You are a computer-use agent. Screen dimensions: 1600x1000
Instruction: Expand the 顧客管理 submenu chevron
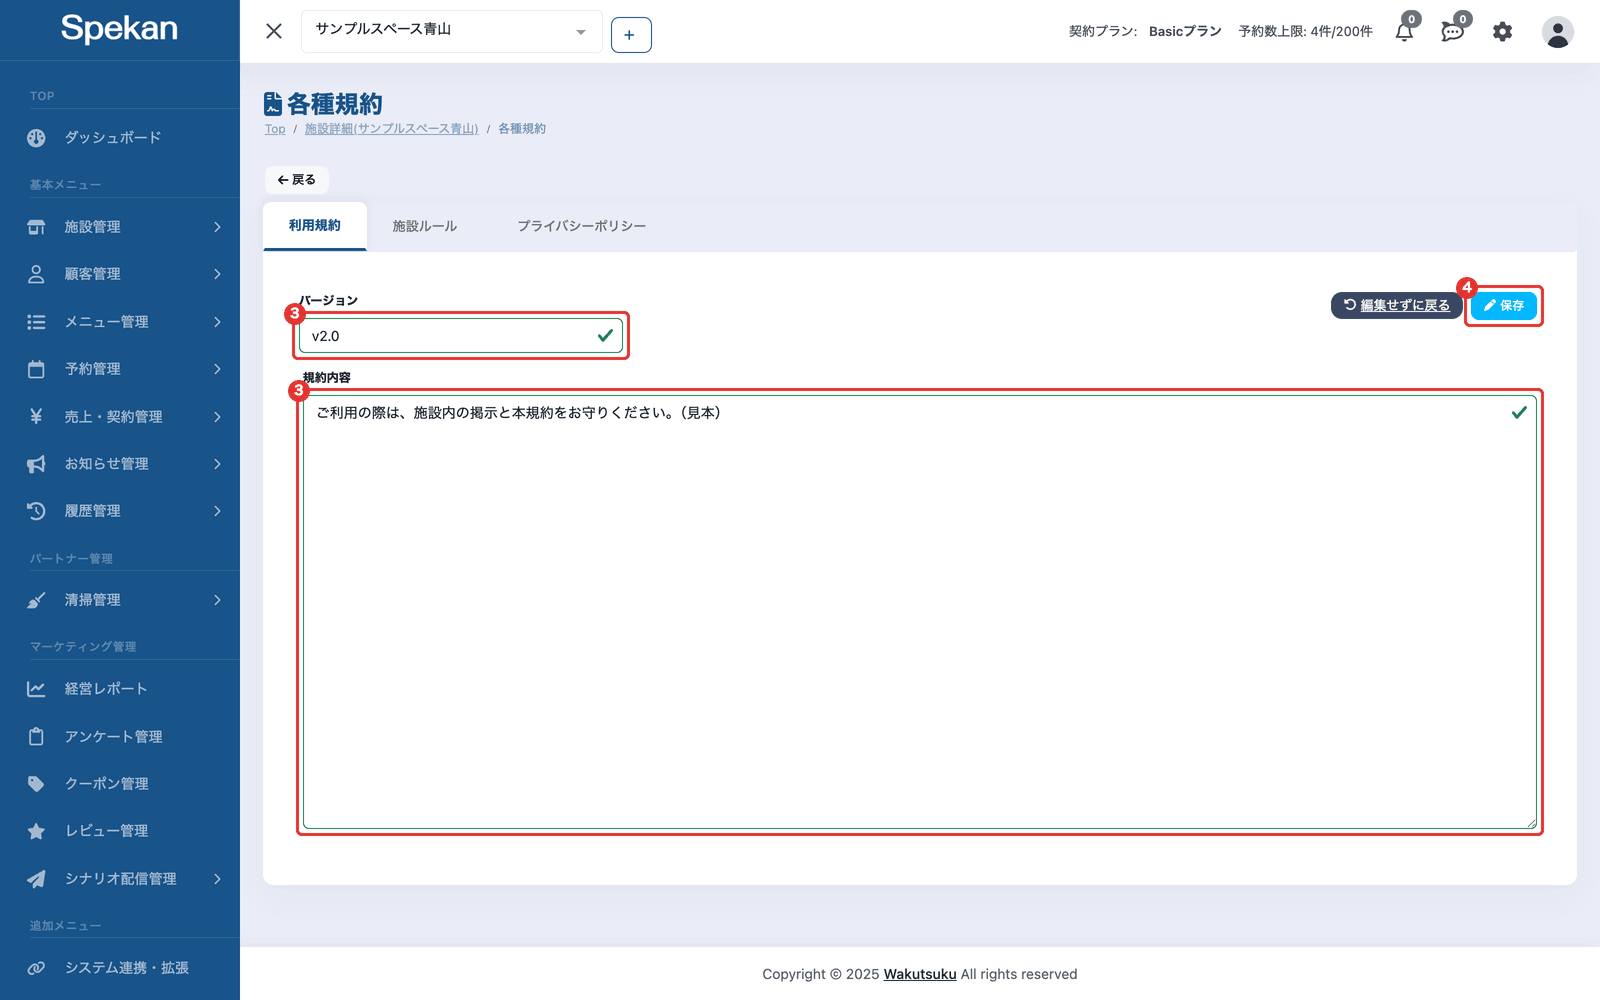pyautogui.click(x=217, y=274)
